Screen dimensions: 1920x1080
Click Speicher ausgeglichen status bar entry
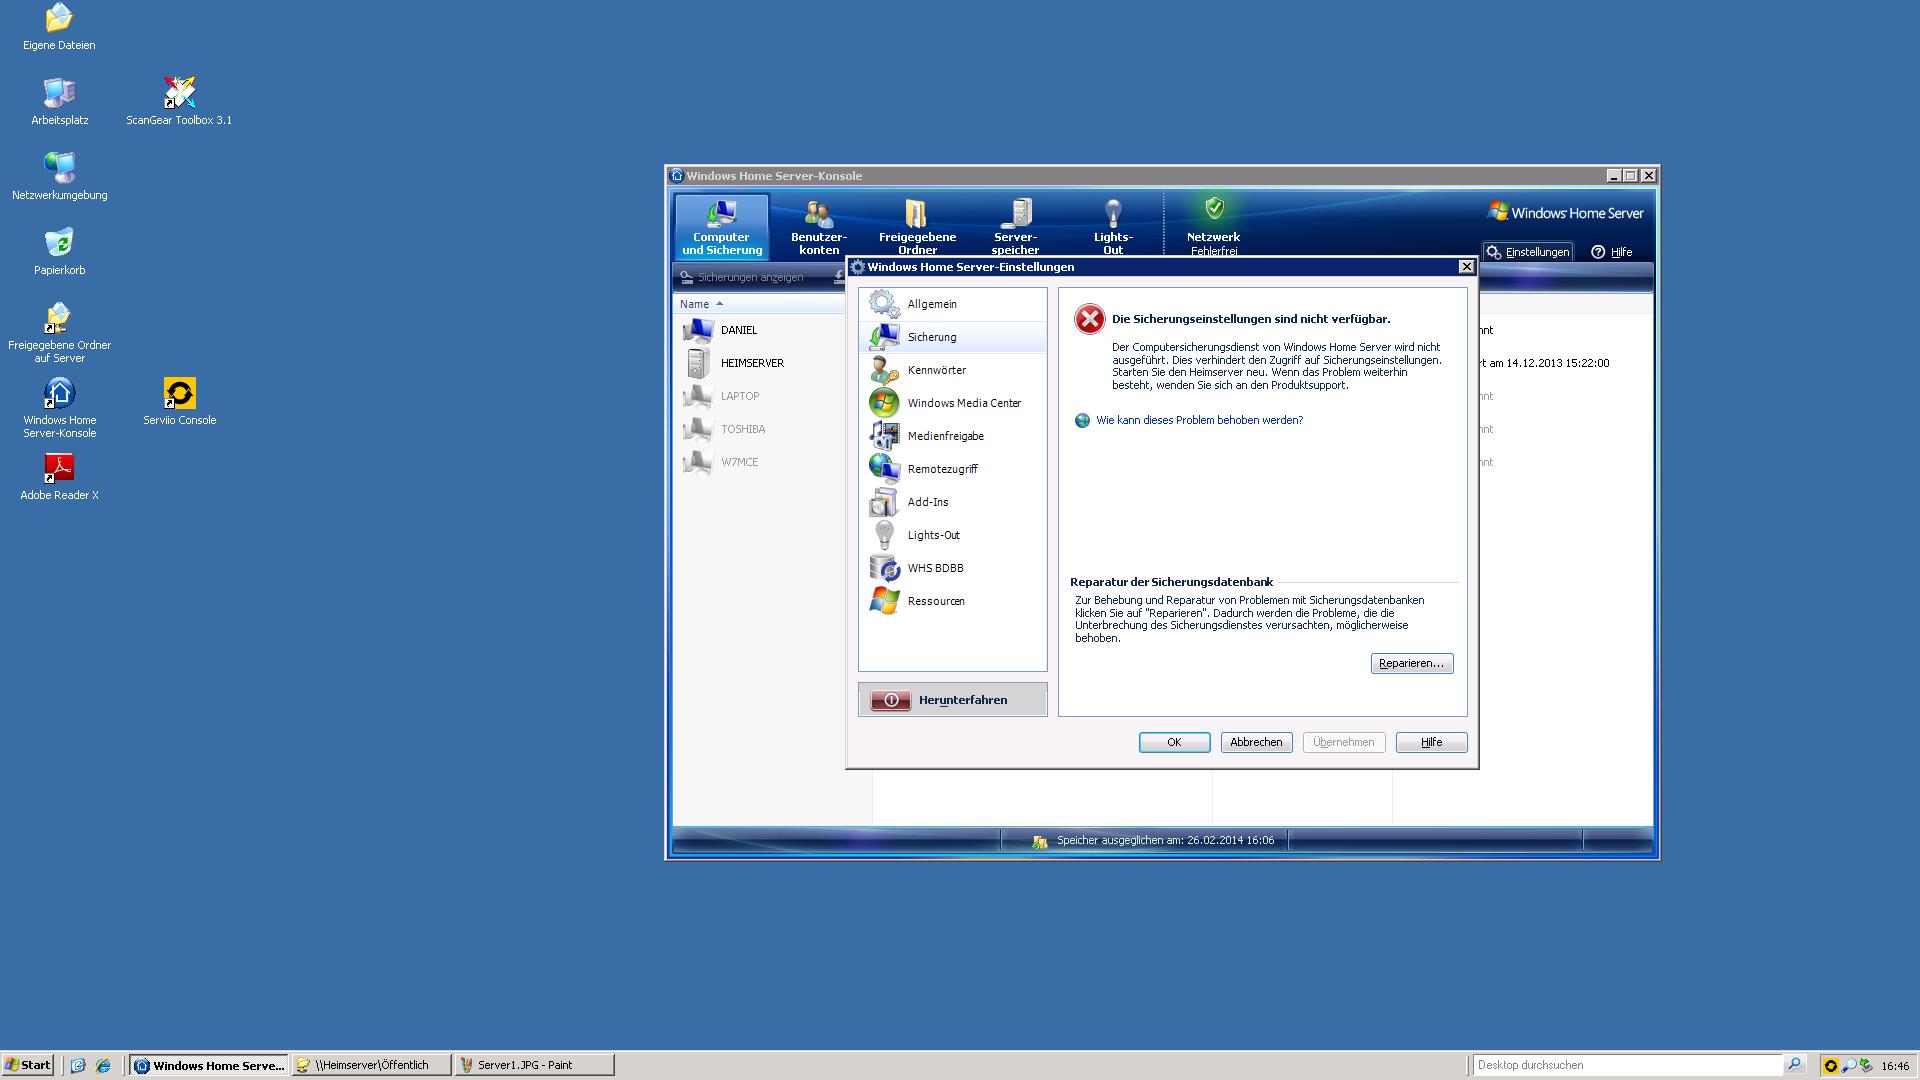[x=1153, y=841]
